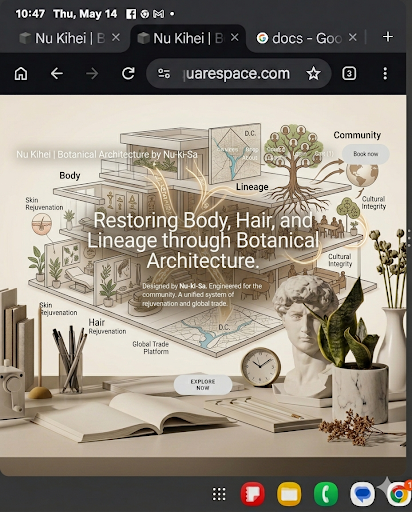Open the About navigation link
The height and width of the screenshot is (512, 412).
coord(250,158)
